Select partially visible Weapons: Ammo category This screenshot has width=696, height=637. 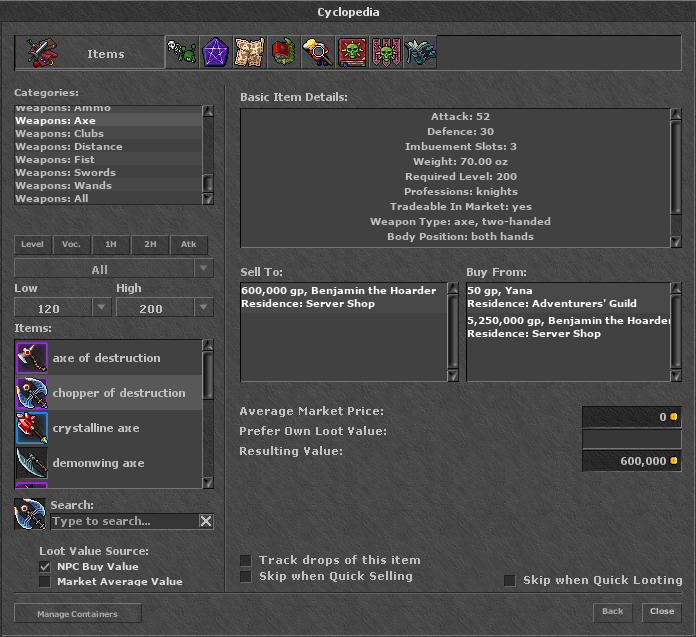point(108,109)
